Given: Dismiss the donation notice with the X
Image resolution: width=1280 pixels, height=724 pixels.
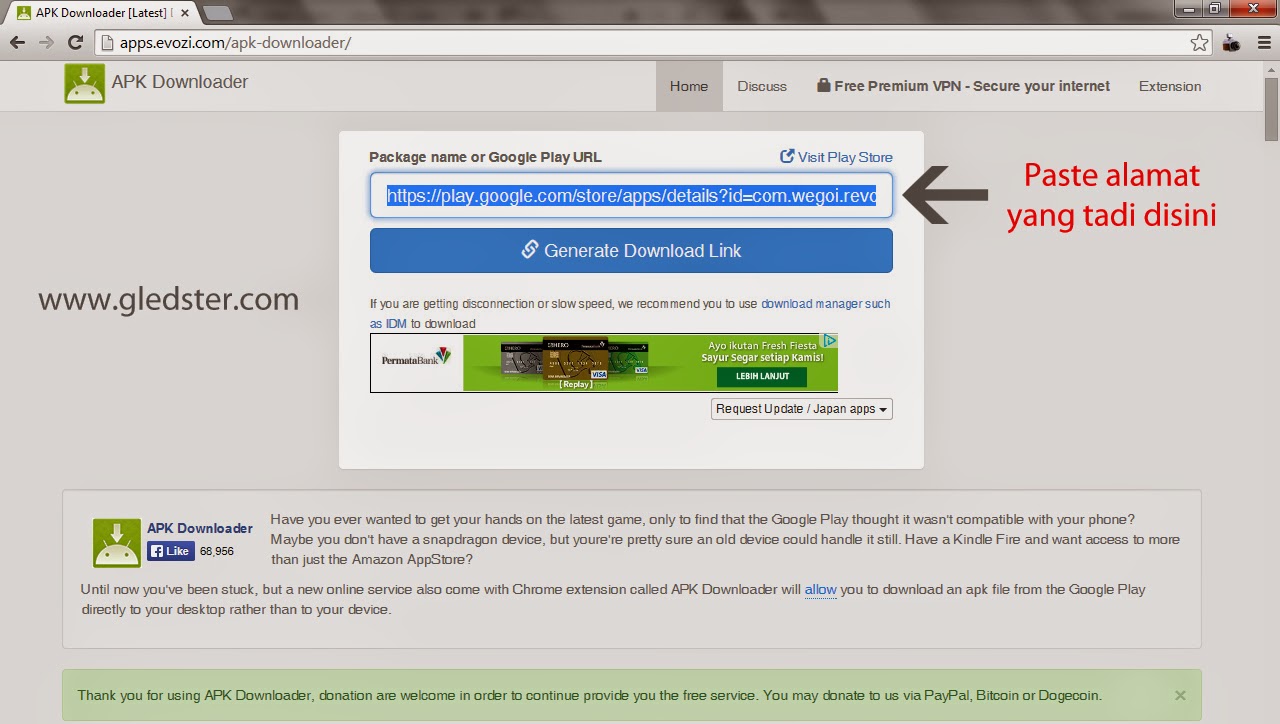Looking at the screenshot, I should 1180,695.
